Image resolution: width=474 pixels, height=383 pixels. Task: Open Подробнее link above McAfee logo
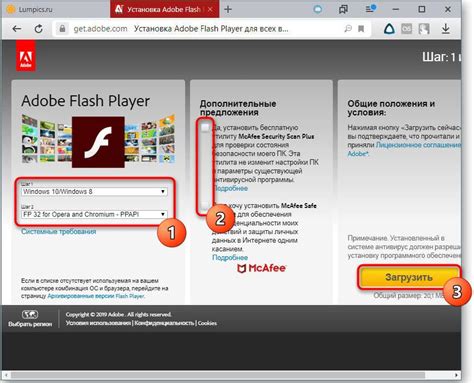230,258
